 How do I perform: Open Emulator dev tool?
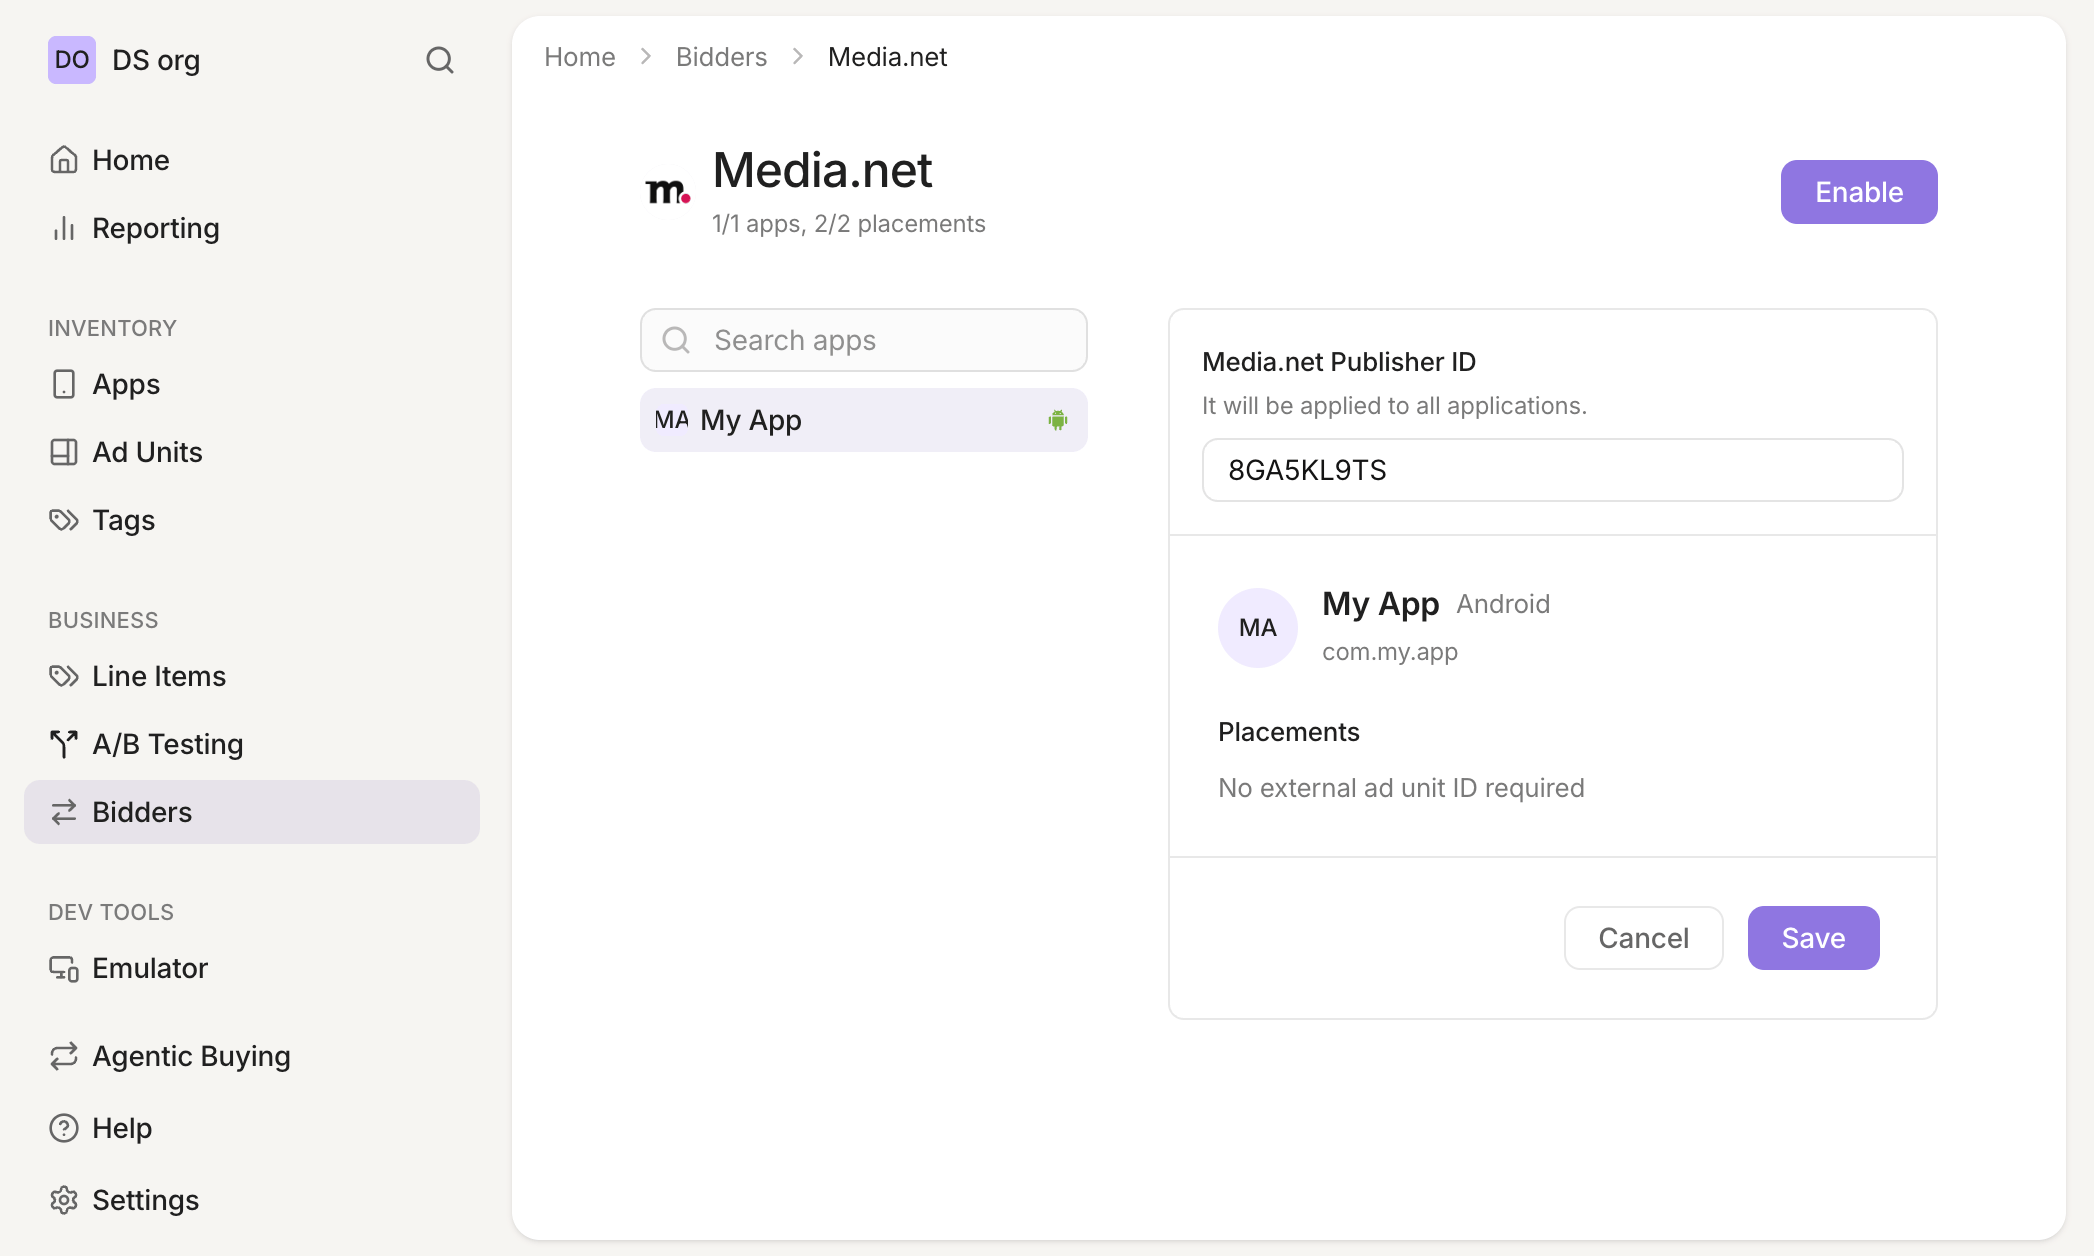(x=252, y=968)
